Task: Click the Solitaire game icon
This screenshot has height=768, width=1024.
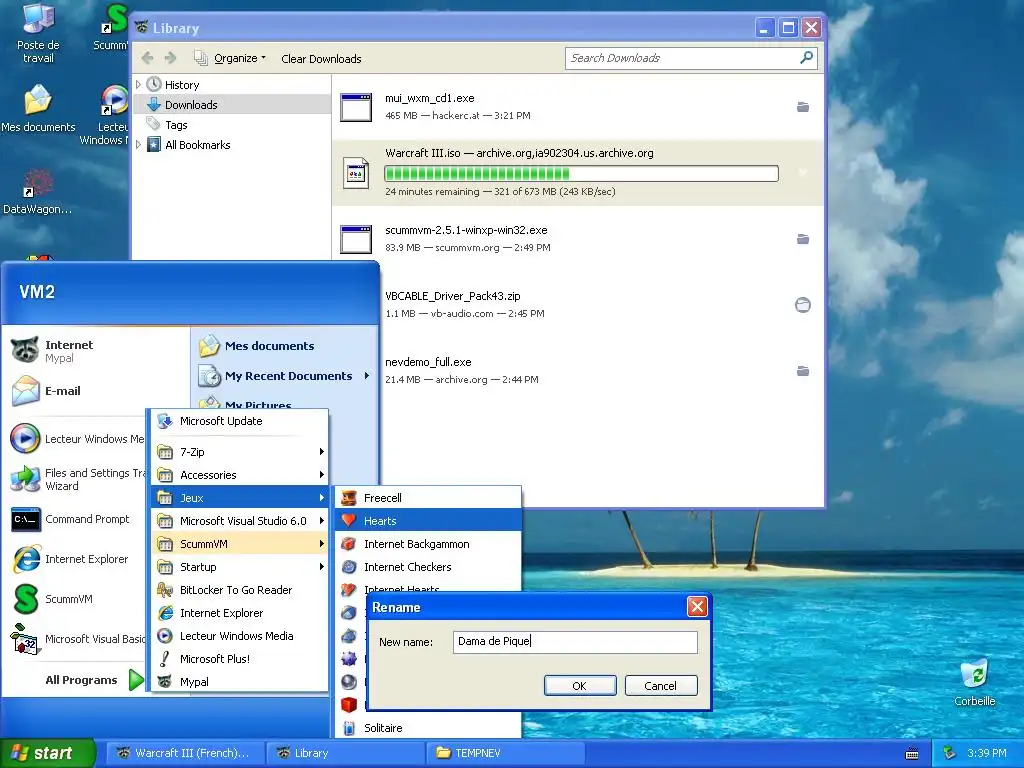Action: [349, 728]
